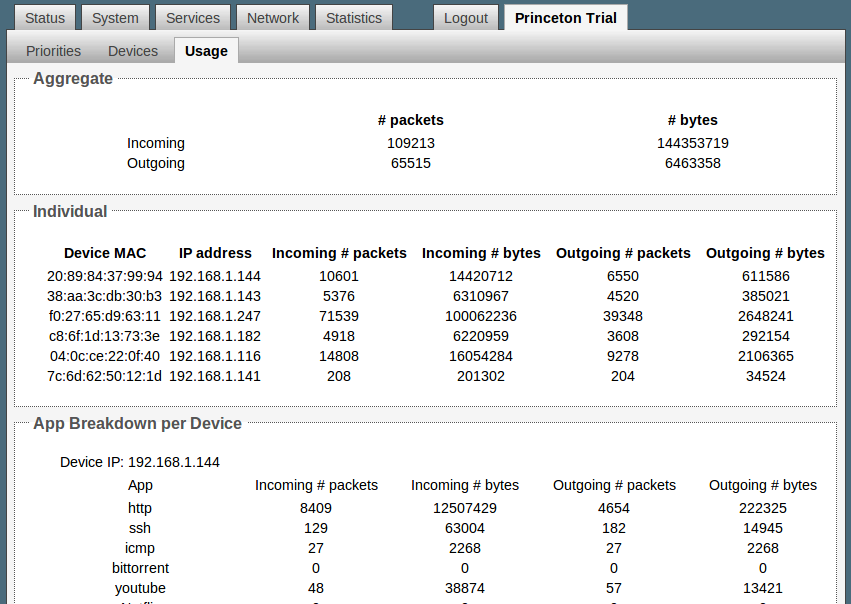Go to the Services tab
The image size is (851, 604).
click(x=193, y=18)
